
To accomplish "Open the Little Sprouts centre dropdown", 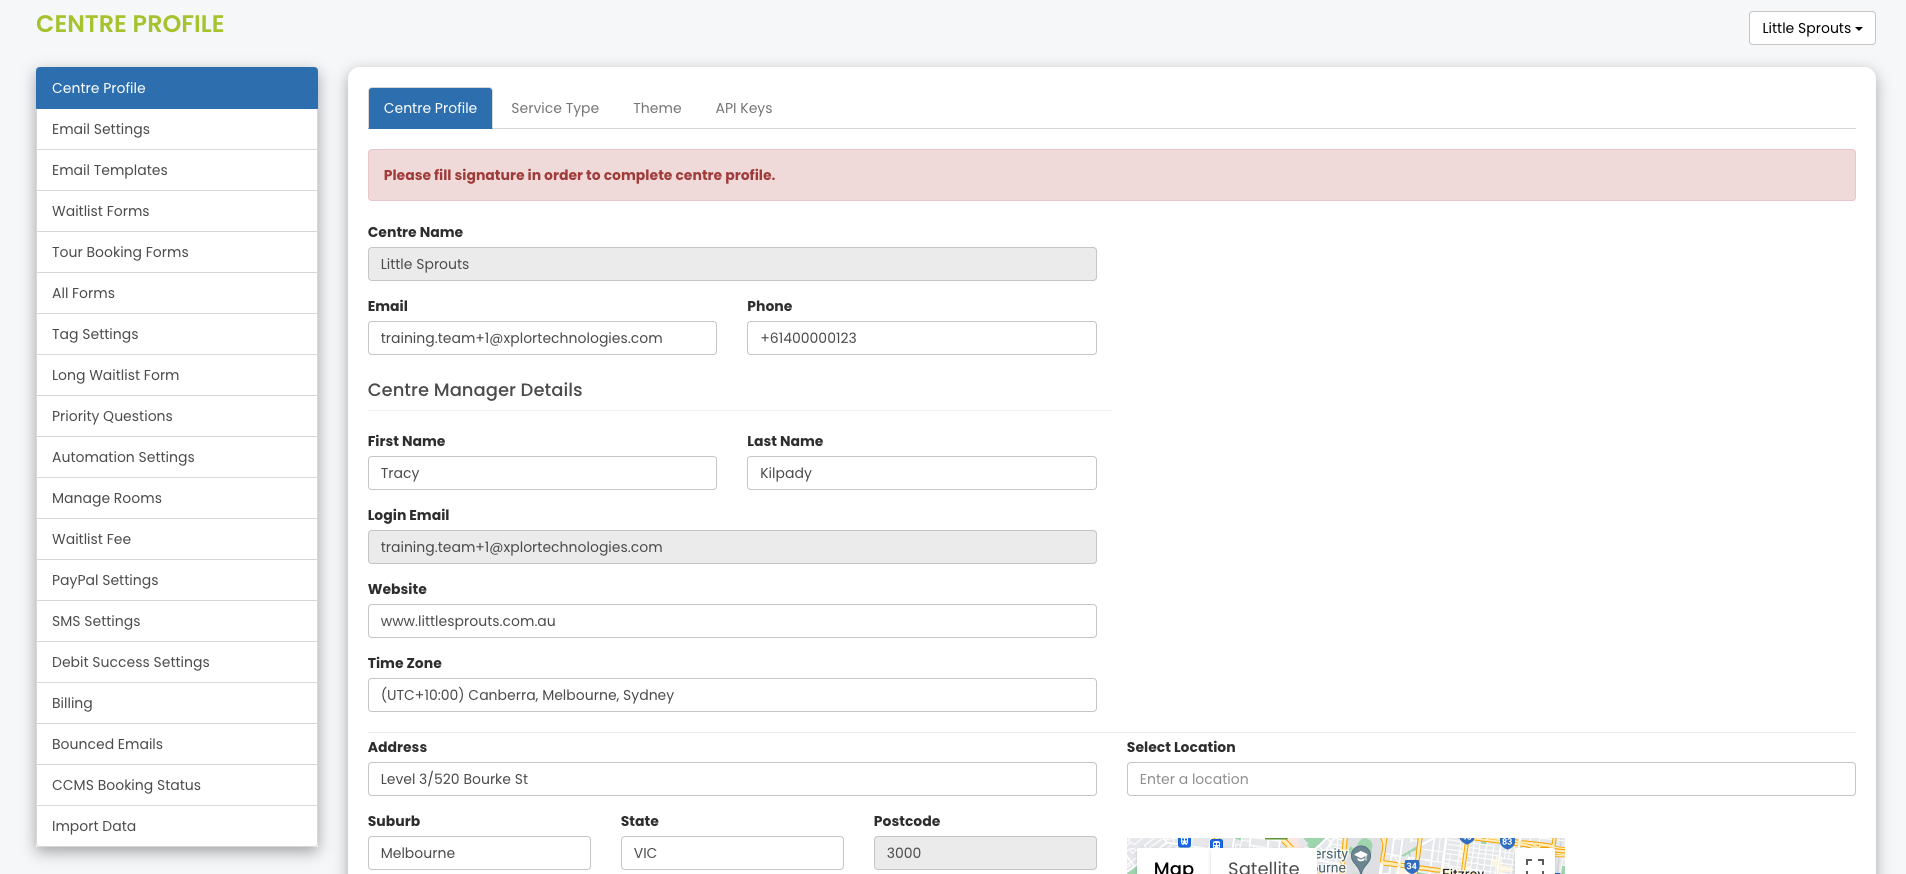I will 1811,28.
